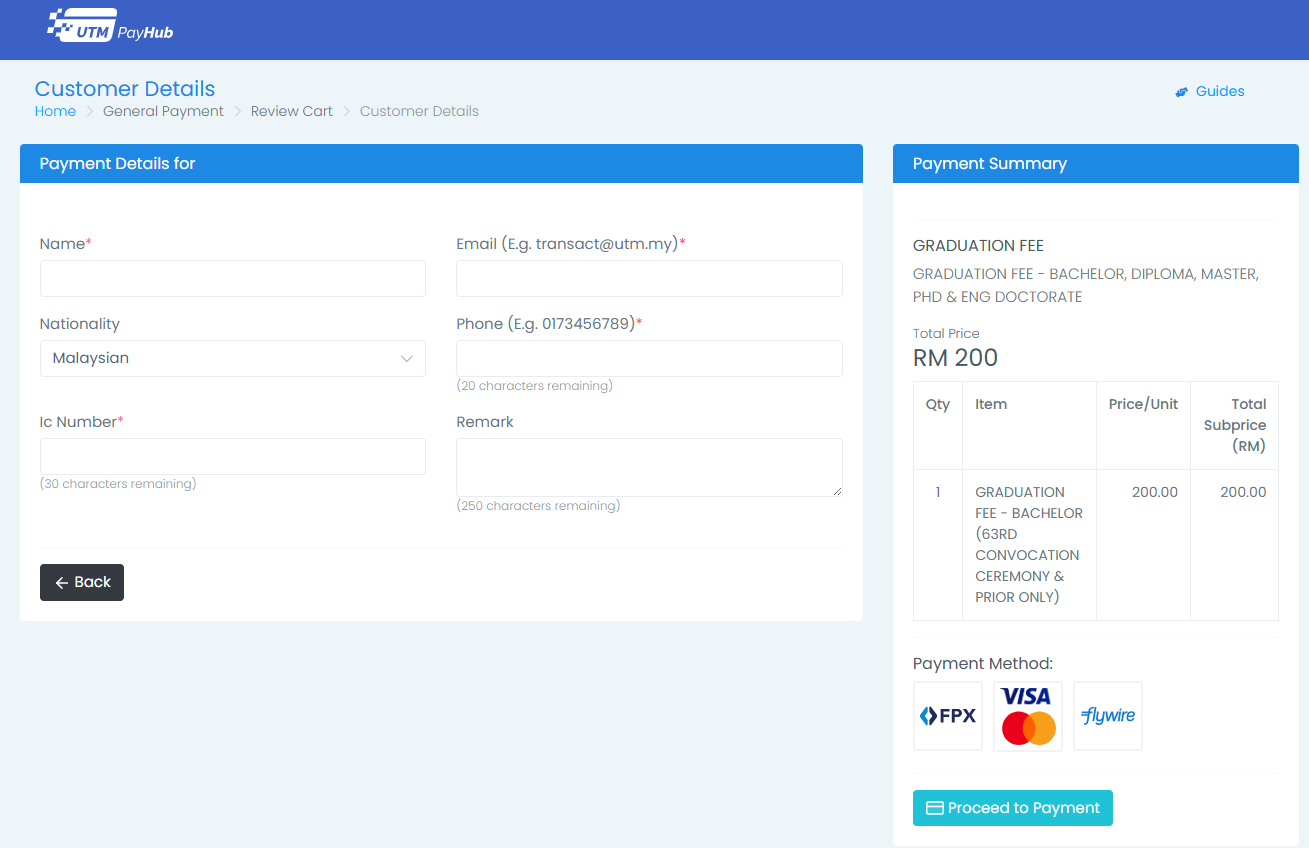The width and height of the screenshot is (1309, 848).
Task: Click the left arrow icon in Back button
Action: pos(62,583)
